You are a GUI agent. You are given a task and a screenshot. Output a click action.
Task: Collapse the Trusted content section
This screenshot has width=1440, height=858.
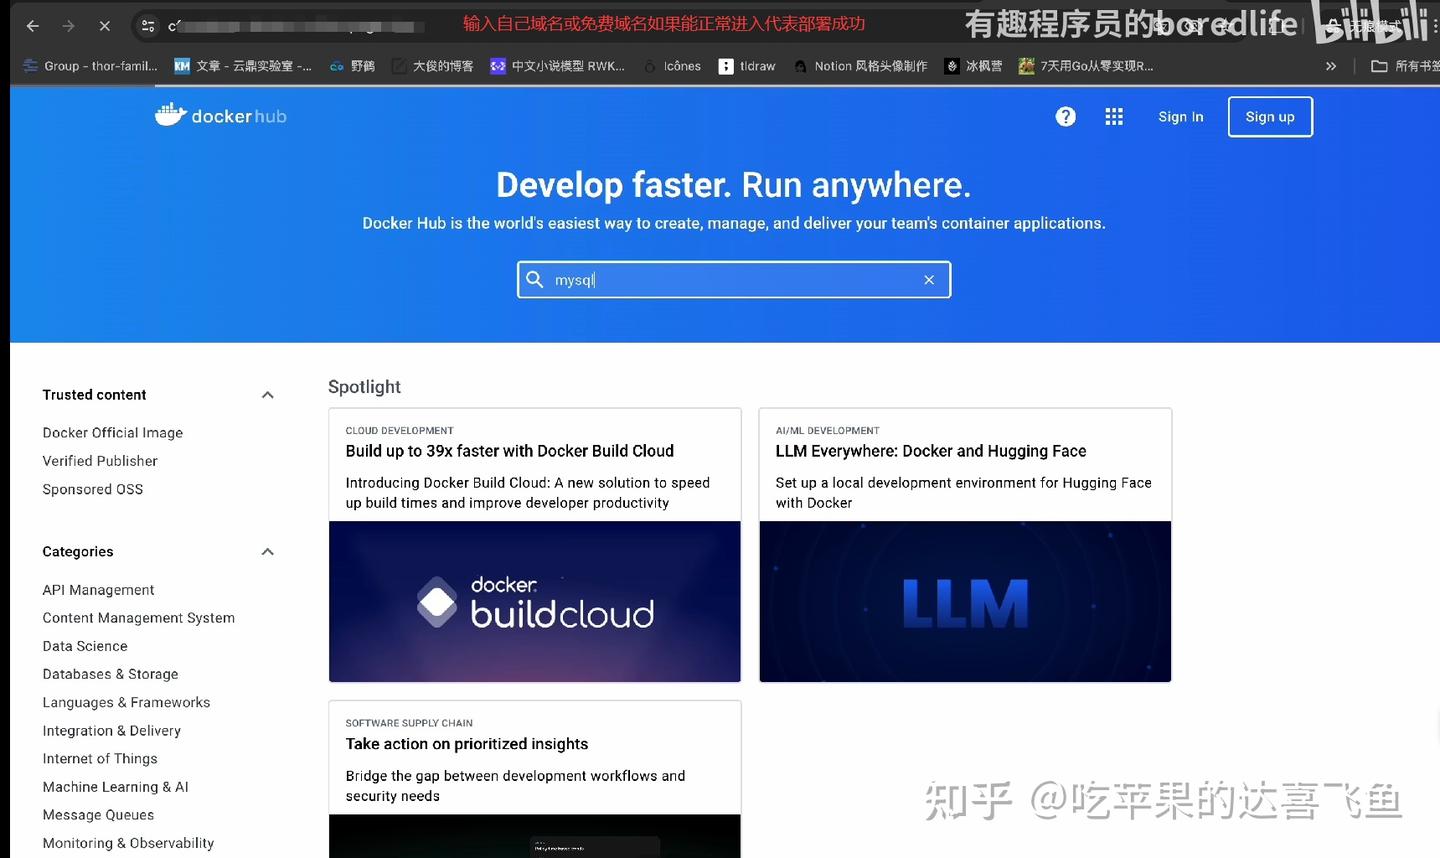tap(267, 394)
